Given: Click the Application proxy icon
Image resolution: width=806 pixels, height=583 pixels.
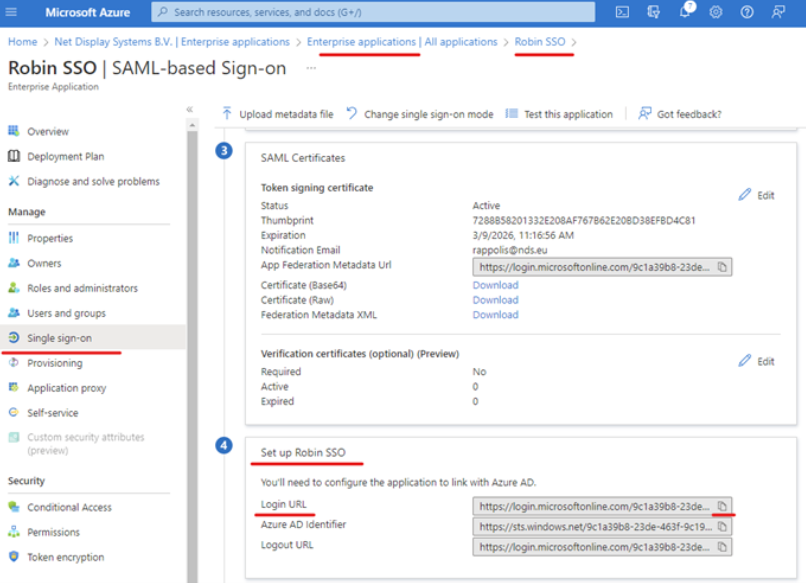Looking at the screenshot, I should click(x=14, y=387).
